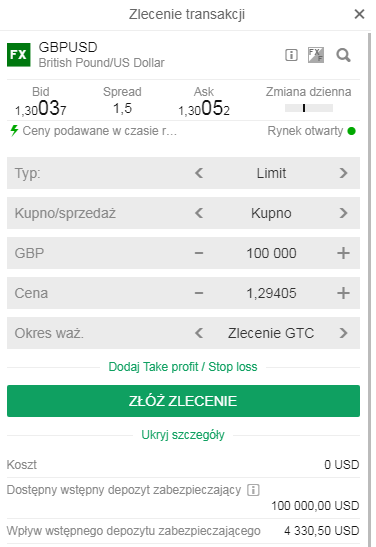Change Zlecenie GTC to next validity period
The height and width of the screenshot is (547, 376).
[344, 333]
